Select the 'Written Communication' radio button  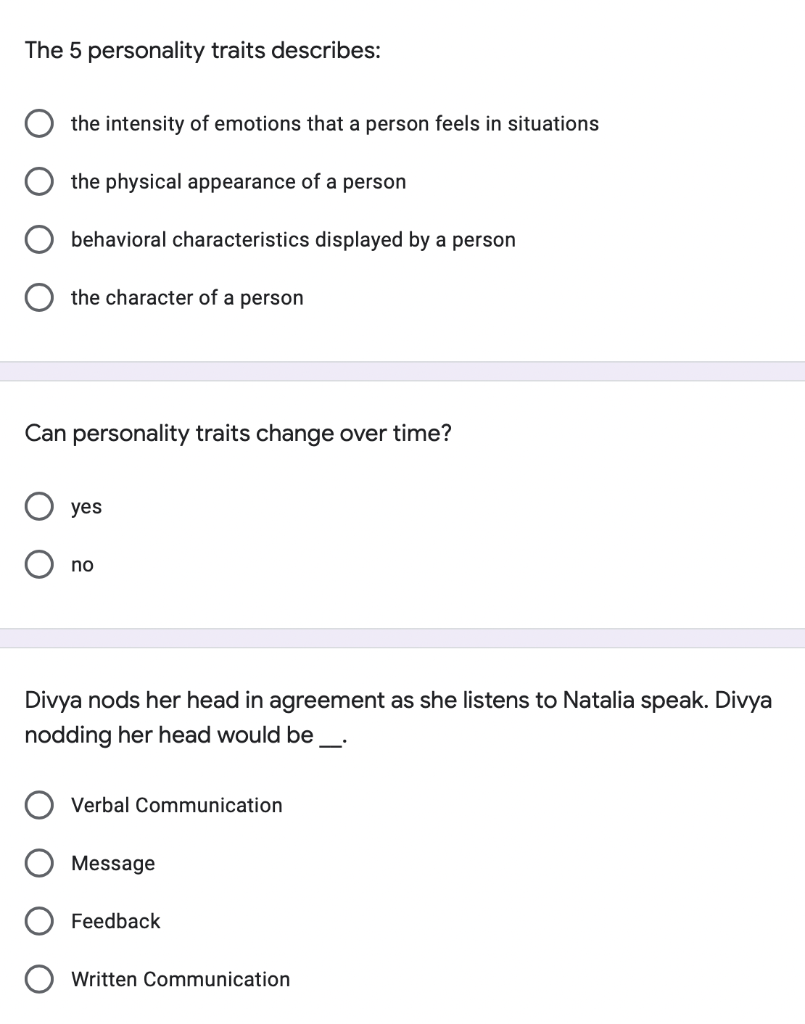[40, 979]
